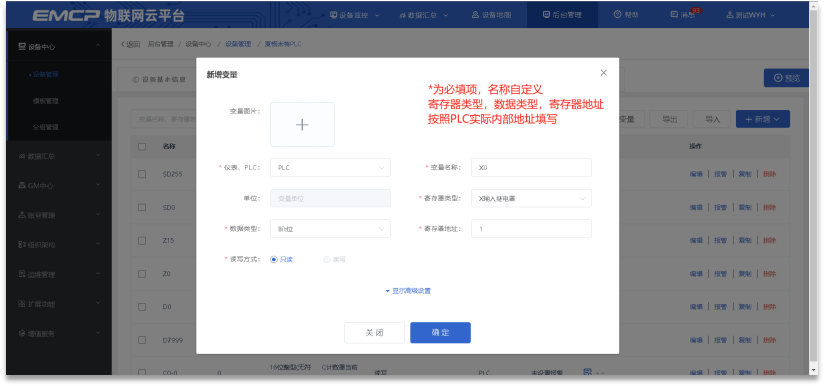Select the 读写 radio button

pos(326,259)
